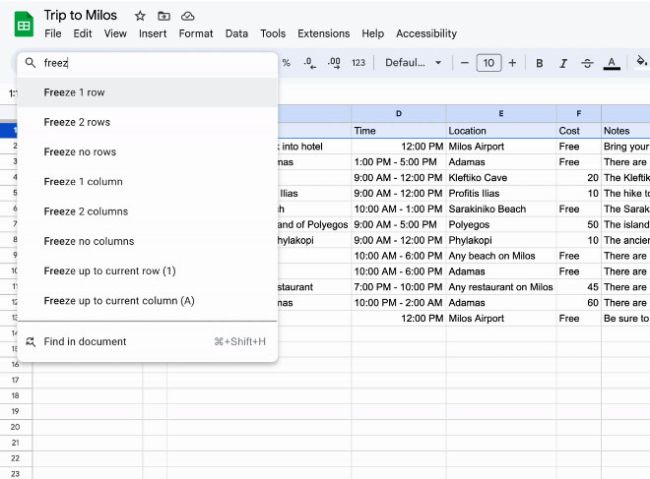The image size is (650, 479).
Task: Select row 22 header
Action: coord(16,459)
